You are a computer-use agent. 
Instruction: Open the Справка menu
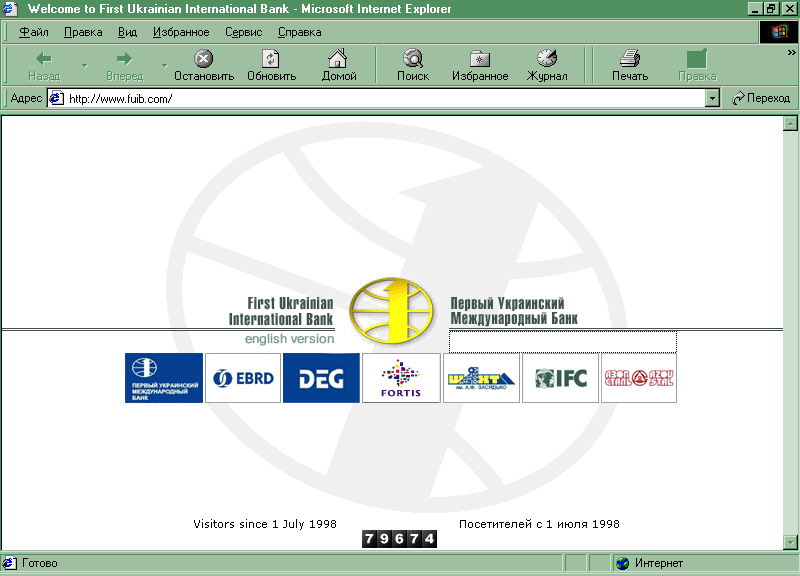tap(299, 32)
